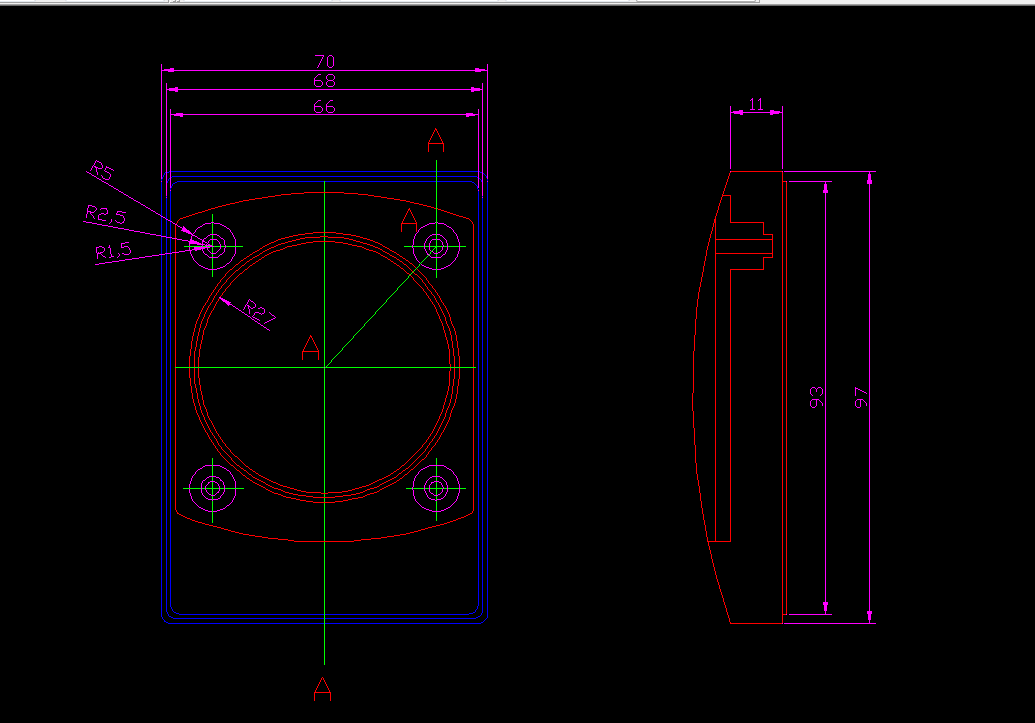Image resolution: width=1035 pixels, height=723 pixels.
Task: Click the top-left mounting hole crosshair
Action: pyautogui.click(x=212, y=246)
